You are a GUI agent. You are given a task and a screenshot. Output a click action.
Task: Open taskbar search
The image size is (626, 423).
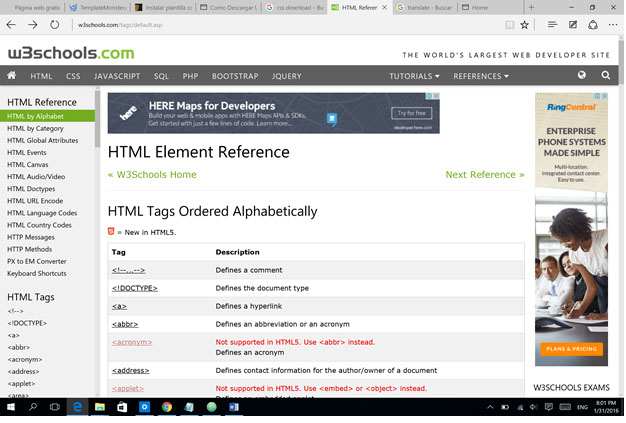pyautogui.click(x=33, y=407)
